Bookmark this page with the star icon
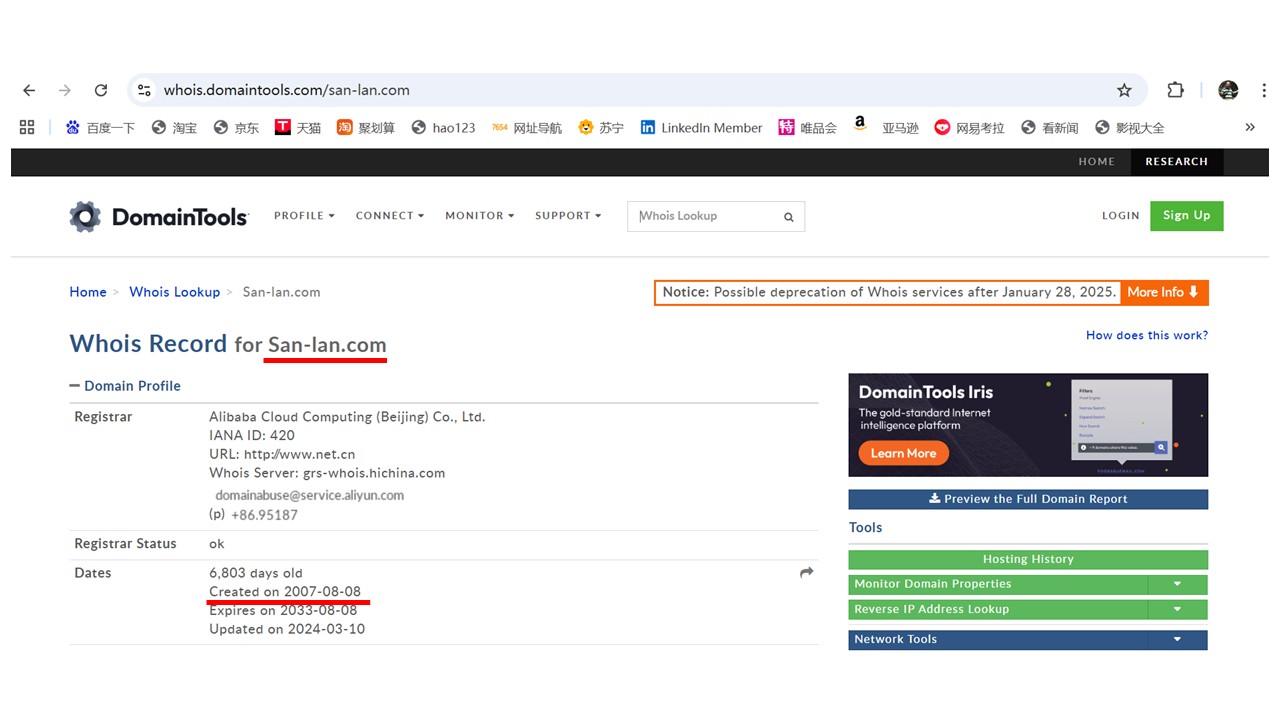 pos(1124,90)
